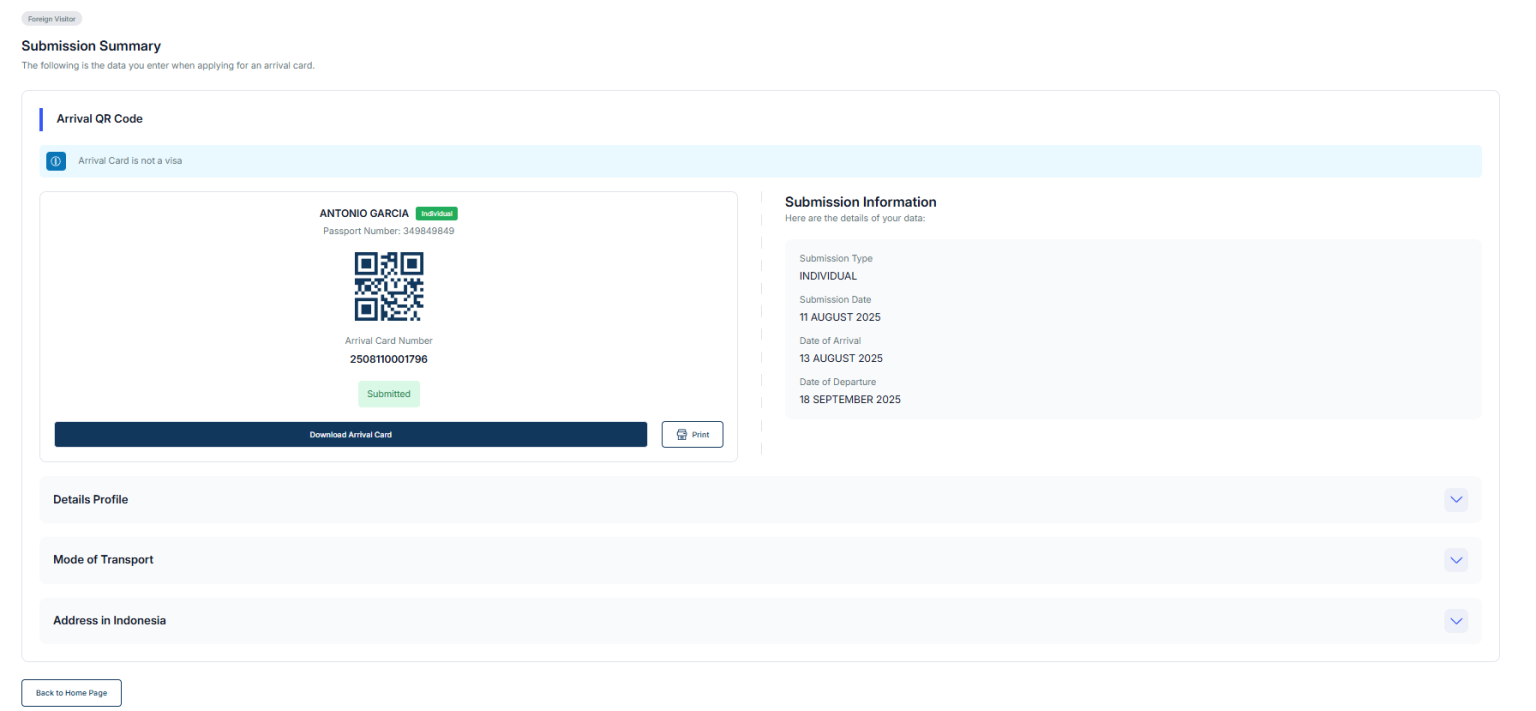1536x711 pixels.
Task: Click the arrival QR code image
Action: 389,286
